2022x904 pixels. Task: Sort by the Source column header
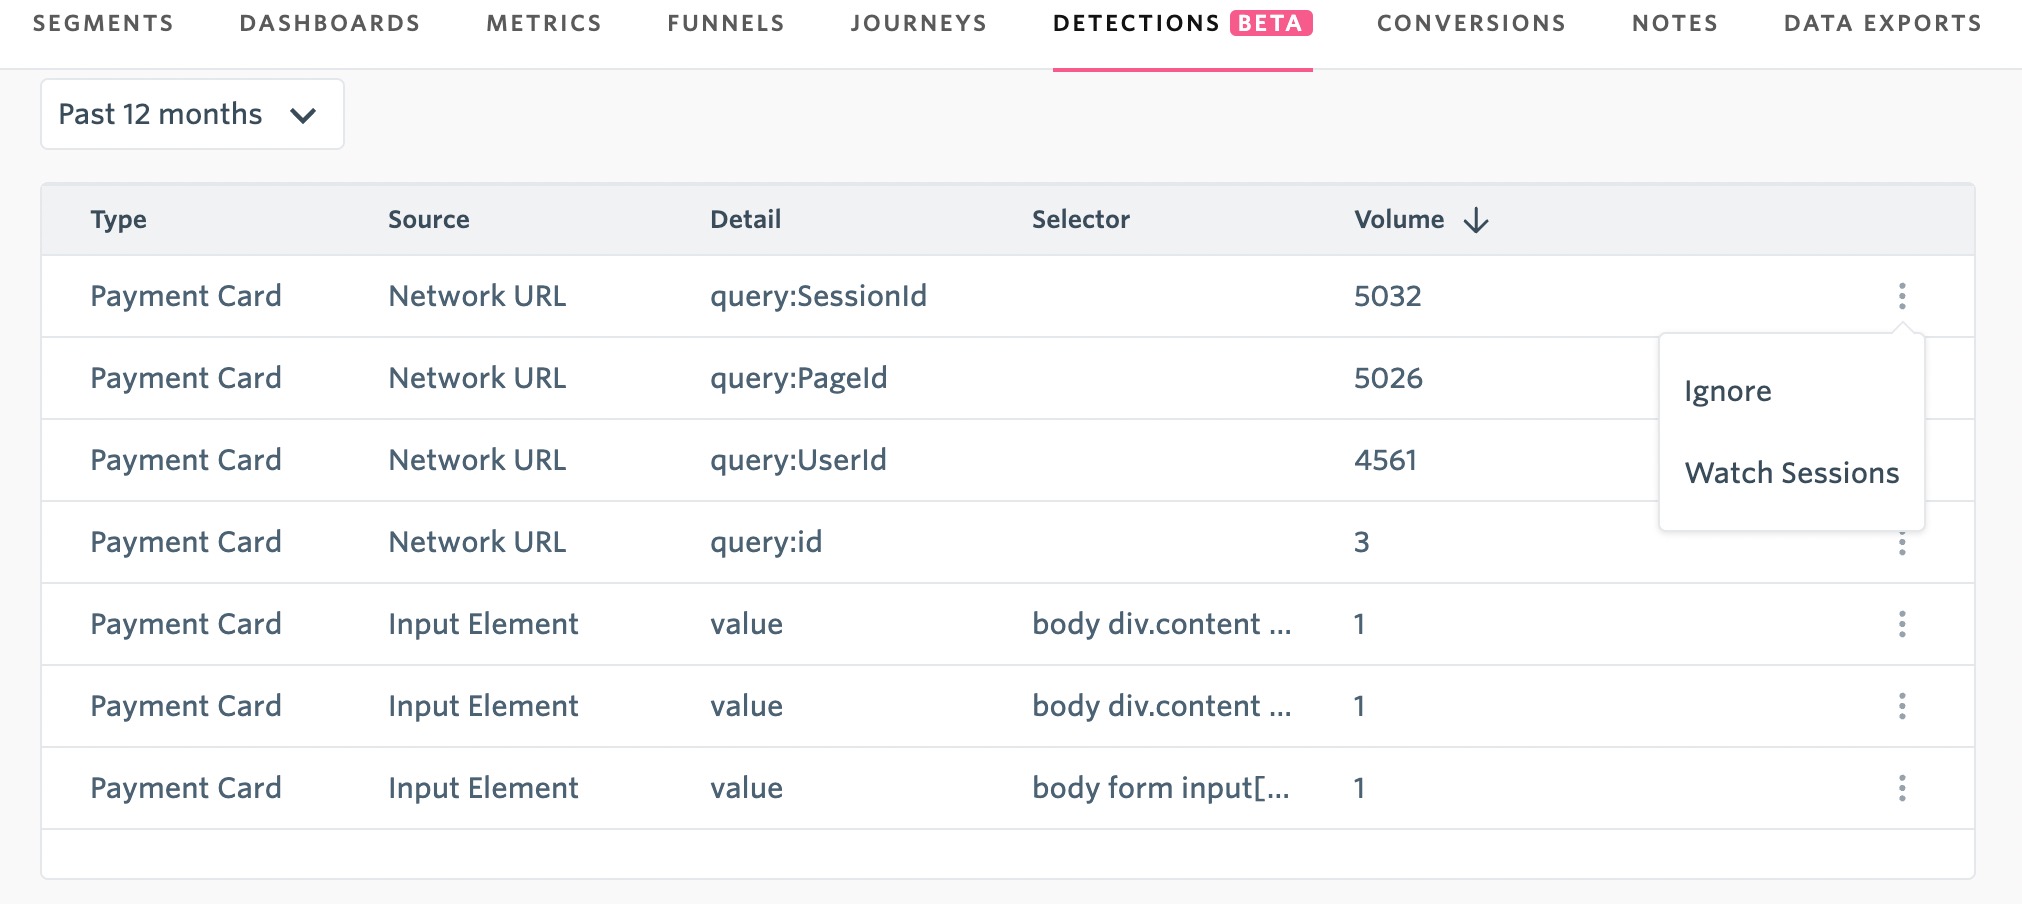click(428, 220)
